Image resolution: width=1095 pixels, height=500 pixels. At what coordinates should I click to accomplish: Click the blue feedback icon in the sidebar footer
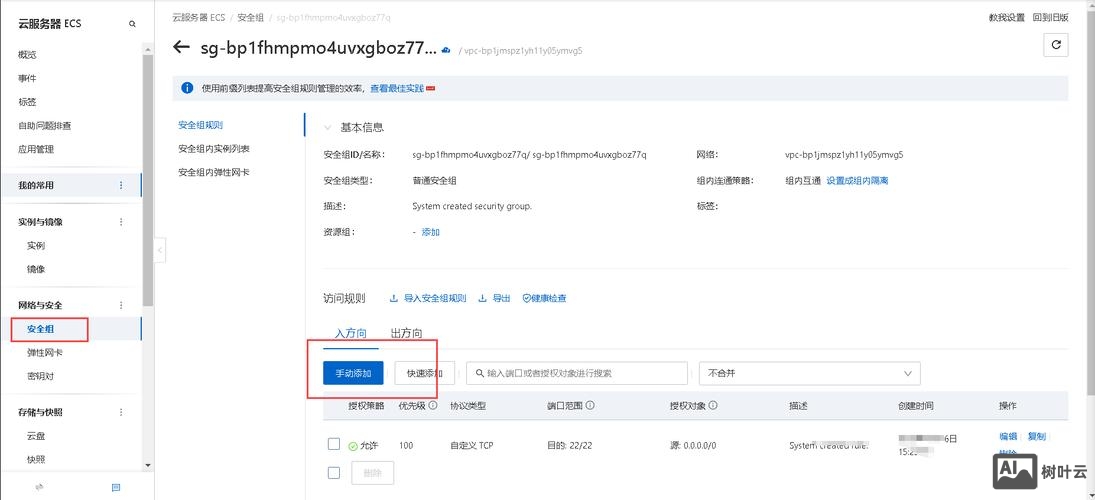(x=116, y=487)
